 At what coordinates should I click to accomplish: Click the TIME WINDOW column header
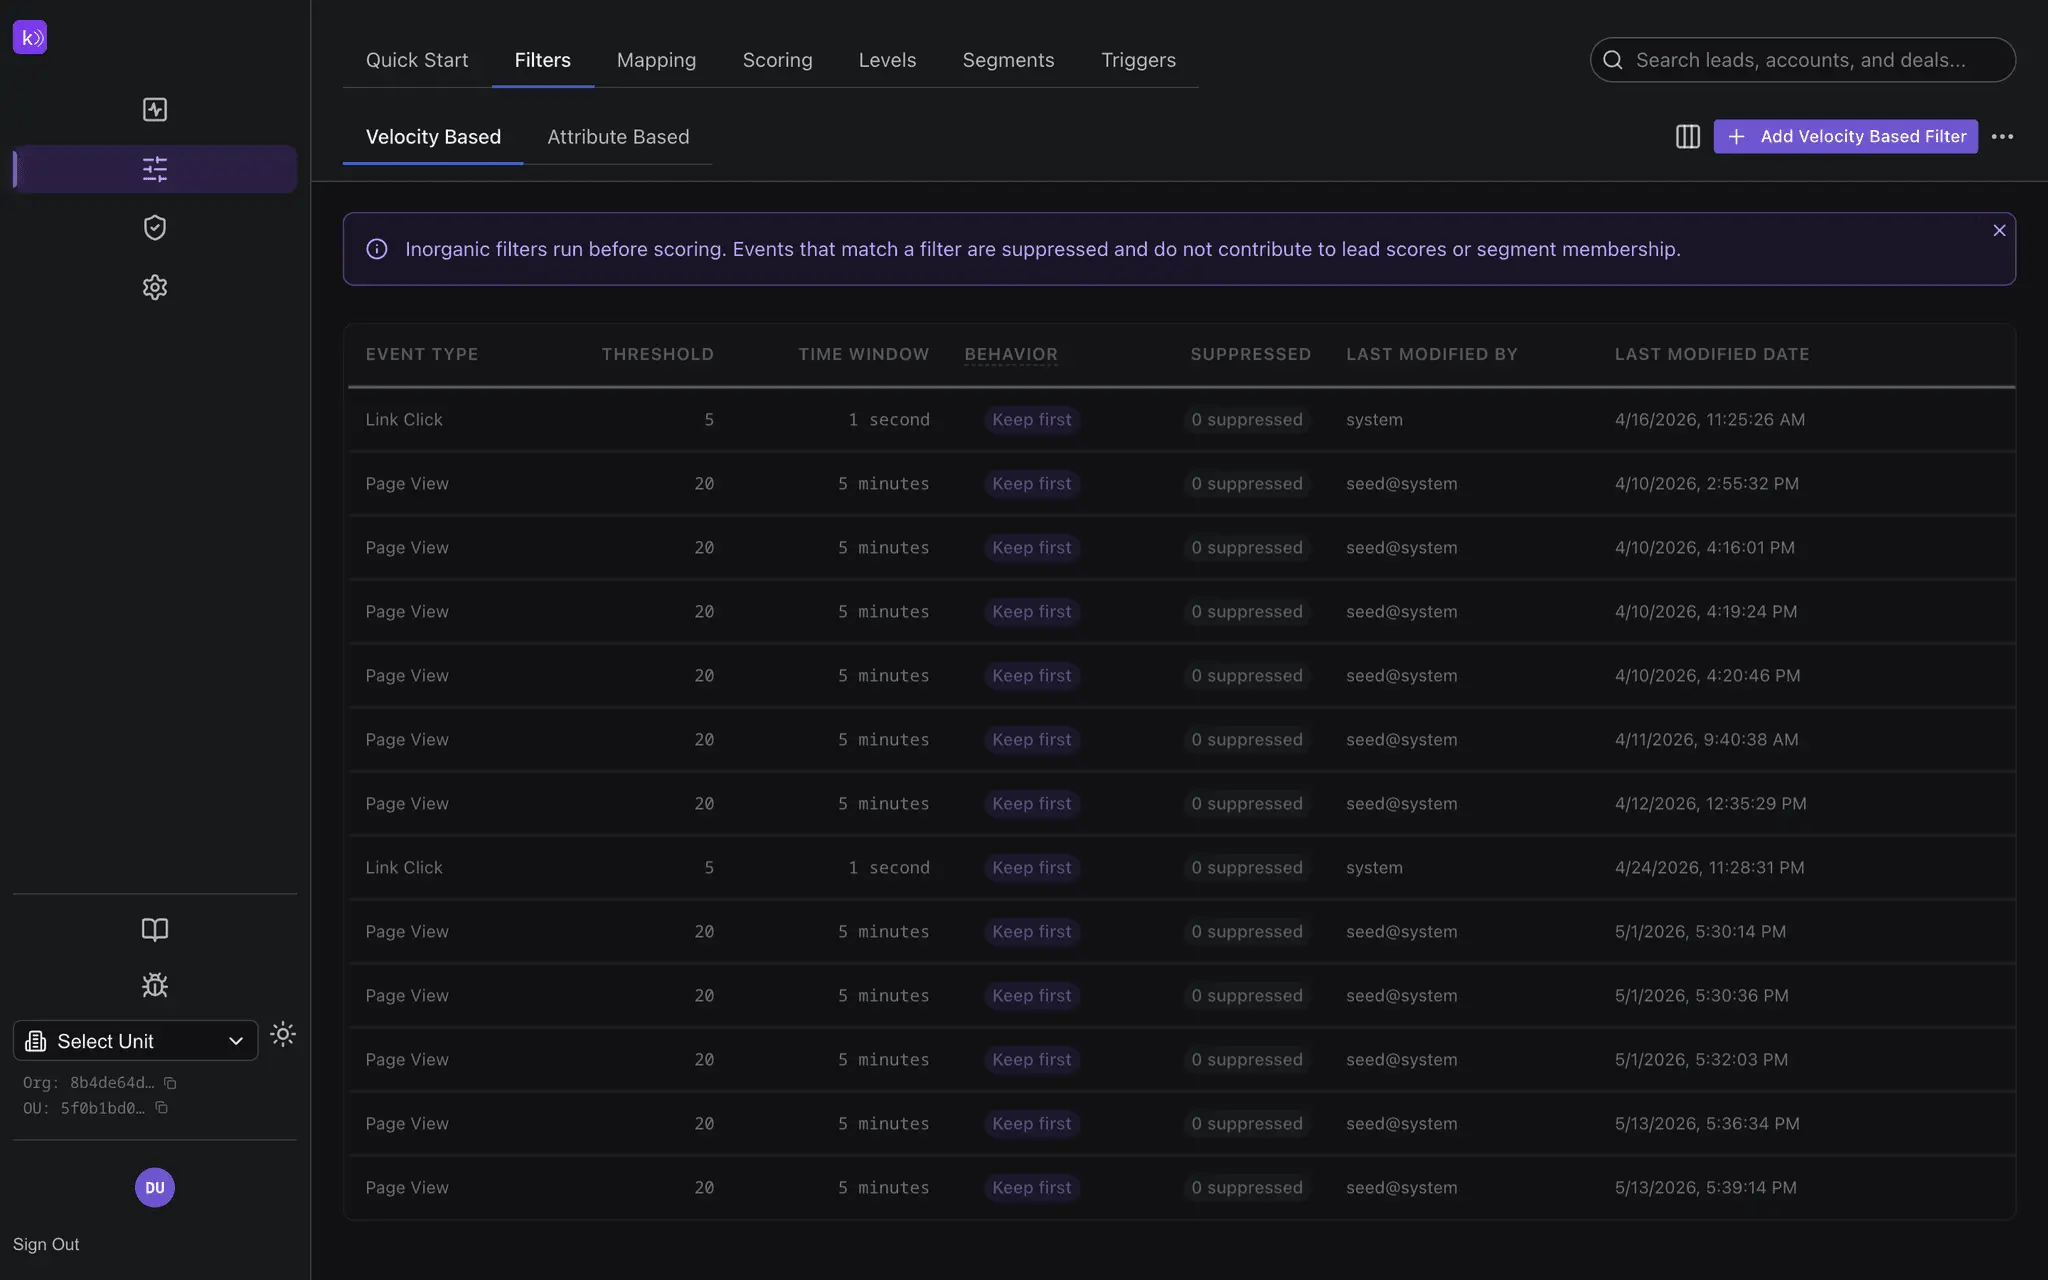tap(864, 354)
